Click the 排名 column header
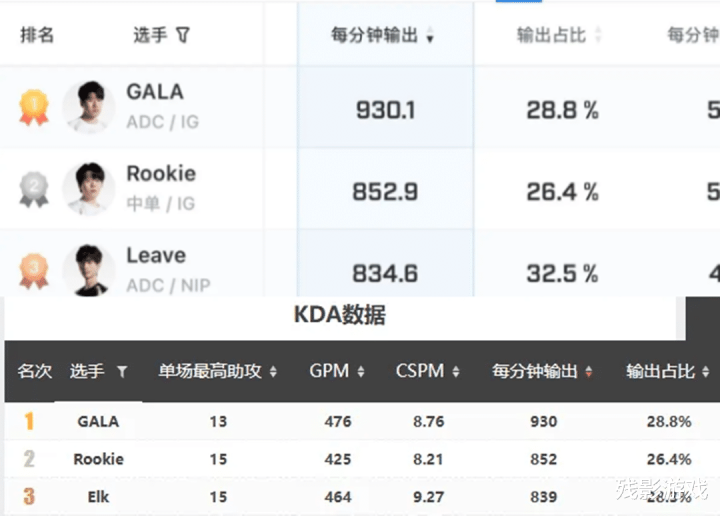This screenshot has height=516, width=720. tap(37, 35)
